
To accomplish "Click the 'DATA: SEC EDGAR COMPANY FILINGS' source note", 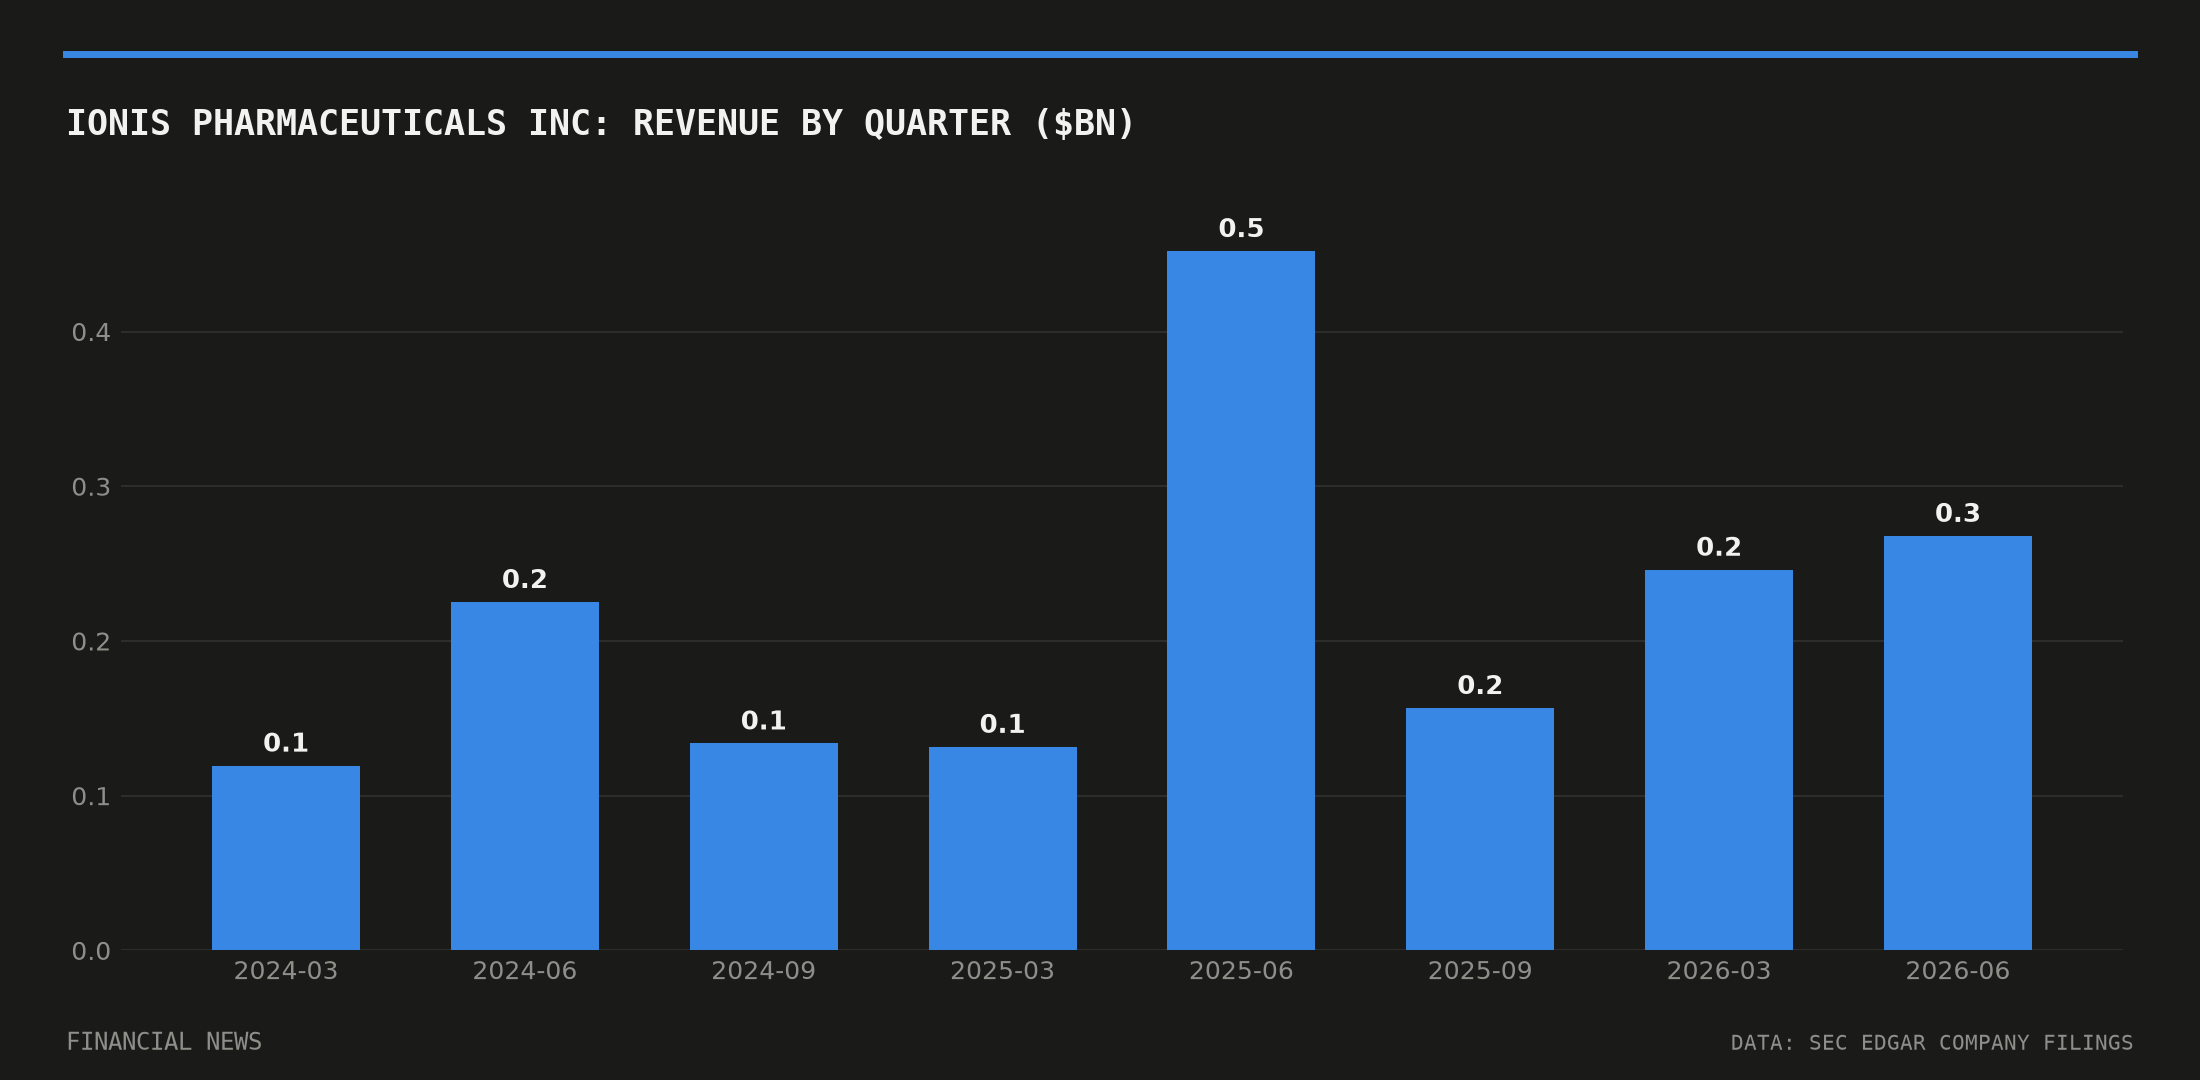I will click(1932, 1043).
